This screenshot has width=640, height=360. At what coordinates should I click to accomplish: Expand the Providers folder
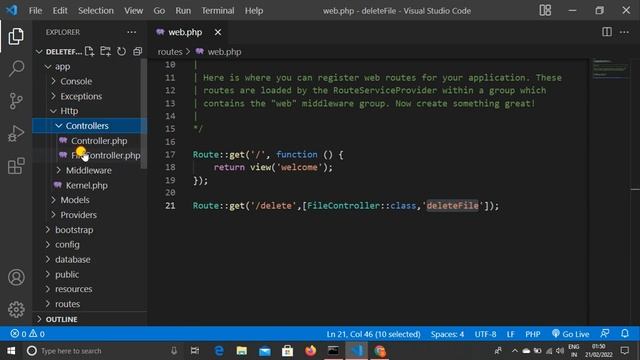[78, 215]
